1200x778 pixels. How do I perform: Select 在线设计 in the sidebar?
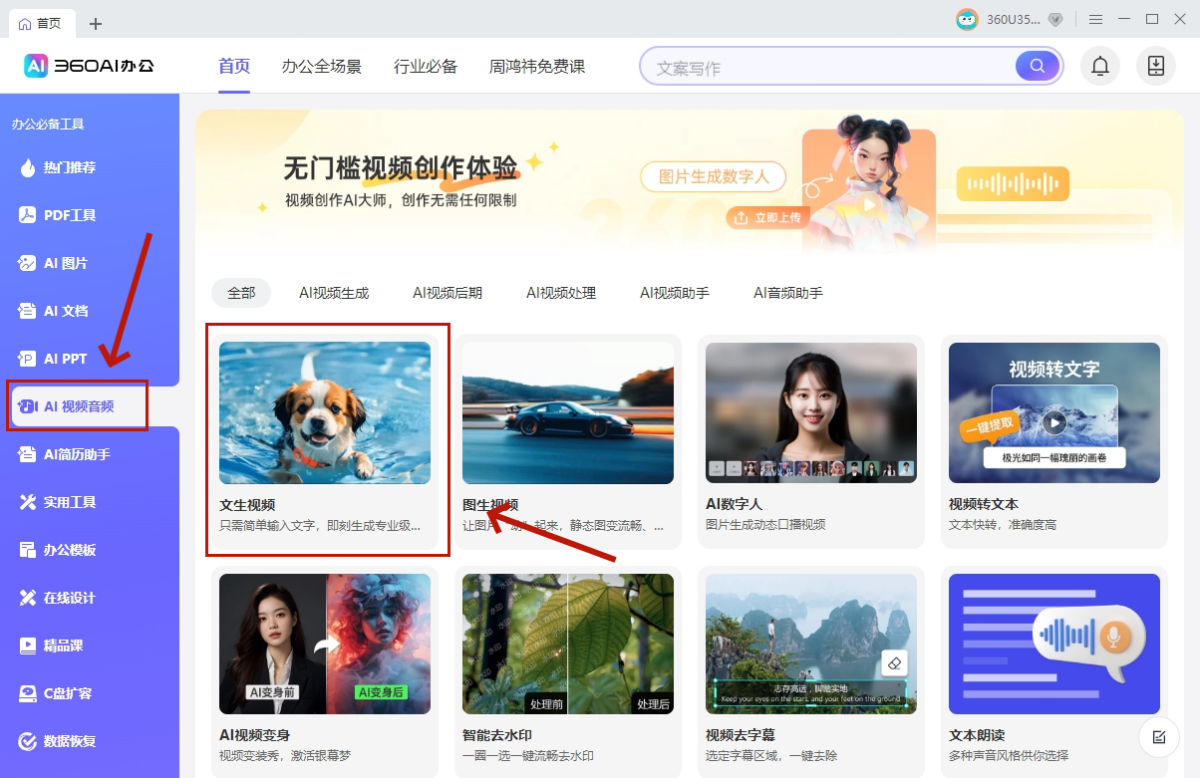pos(58,598)
